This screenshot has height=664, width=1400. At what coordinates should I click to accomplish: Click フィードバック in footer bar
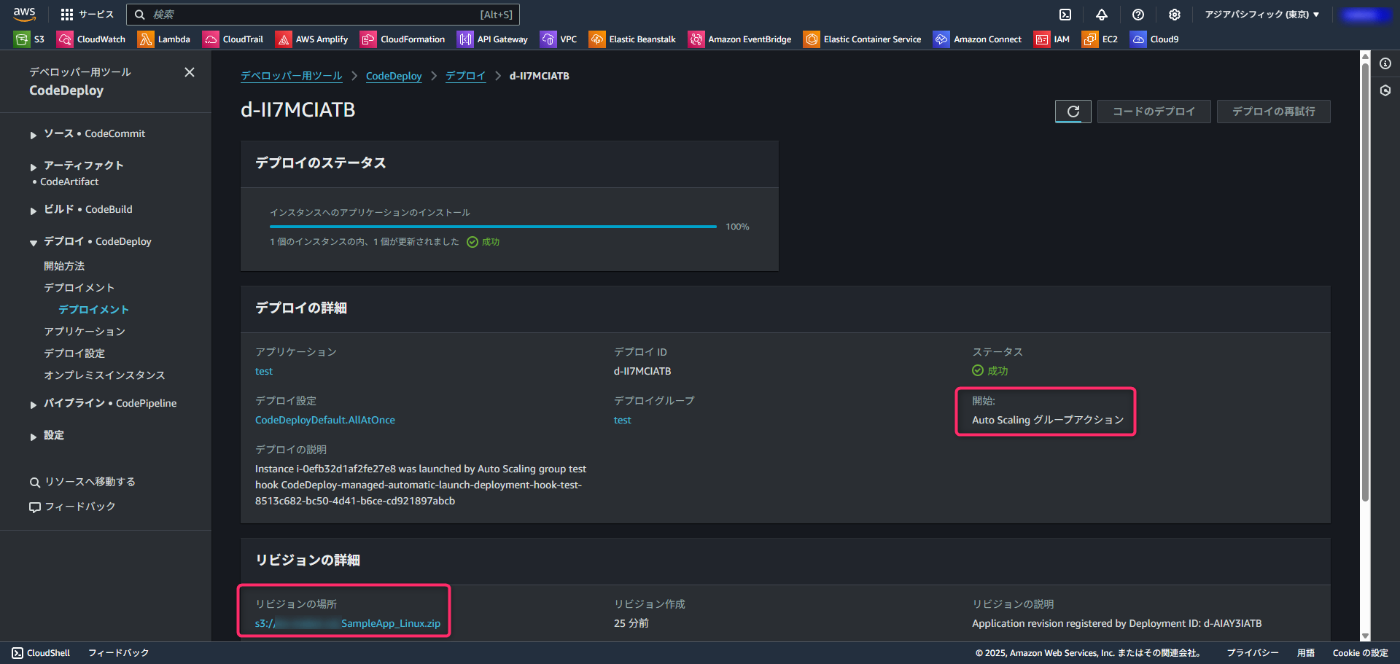[118, 653]
